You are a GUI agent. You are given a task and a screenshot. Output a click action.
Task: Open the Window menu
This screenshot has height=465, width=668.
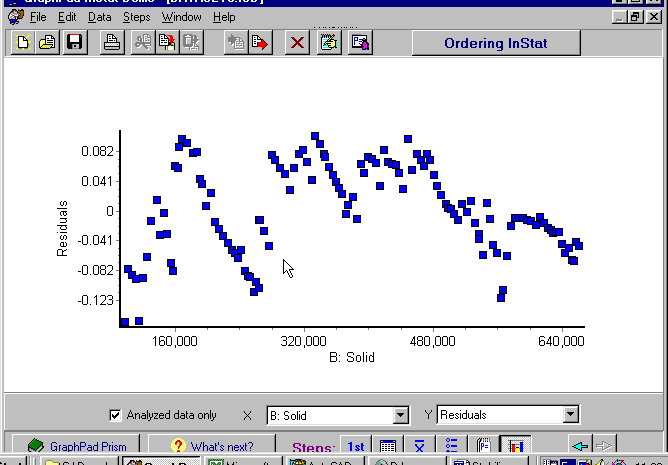click(x=181, y=17)
